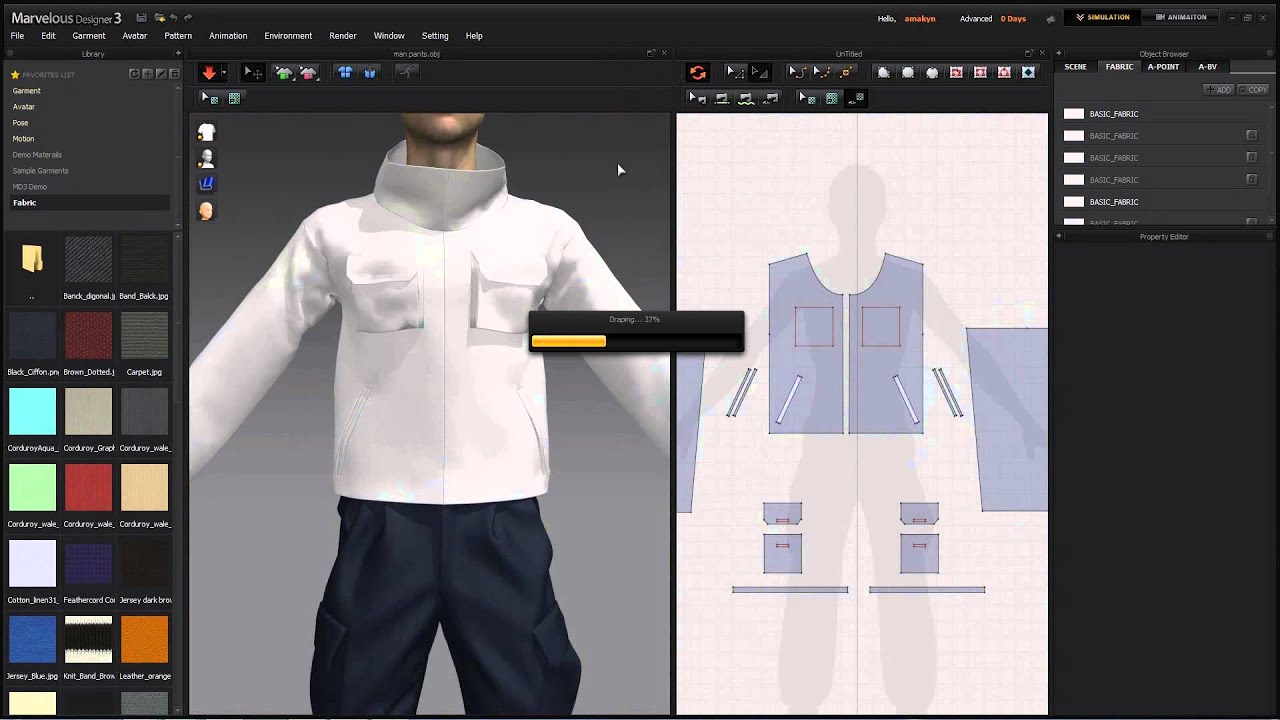Viewport: 1280px width, 720px height.
Task: Click the open folder icon in title bar
Action: 159,18
